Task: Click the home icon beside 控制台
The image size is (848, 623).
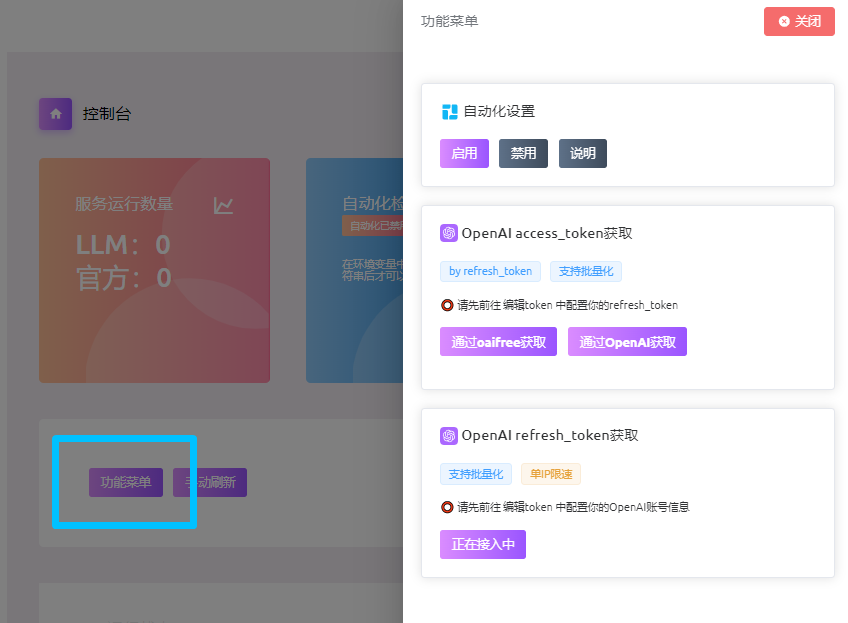Action: pos(55,114)
